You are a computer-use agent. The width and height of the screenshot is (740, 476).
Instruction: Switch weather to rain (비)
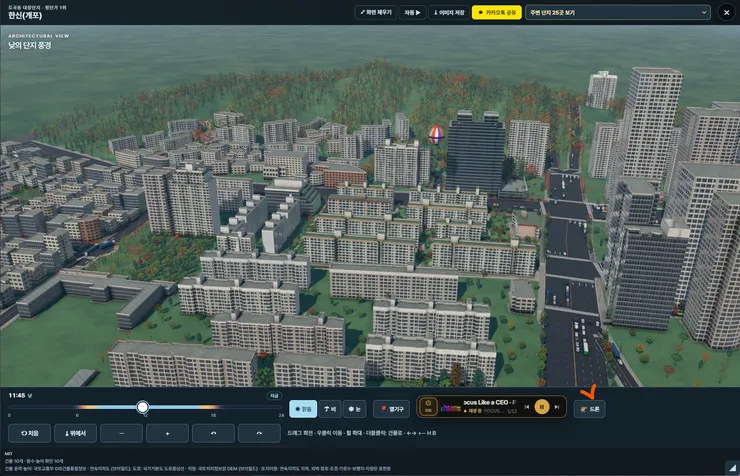point(330,409)
